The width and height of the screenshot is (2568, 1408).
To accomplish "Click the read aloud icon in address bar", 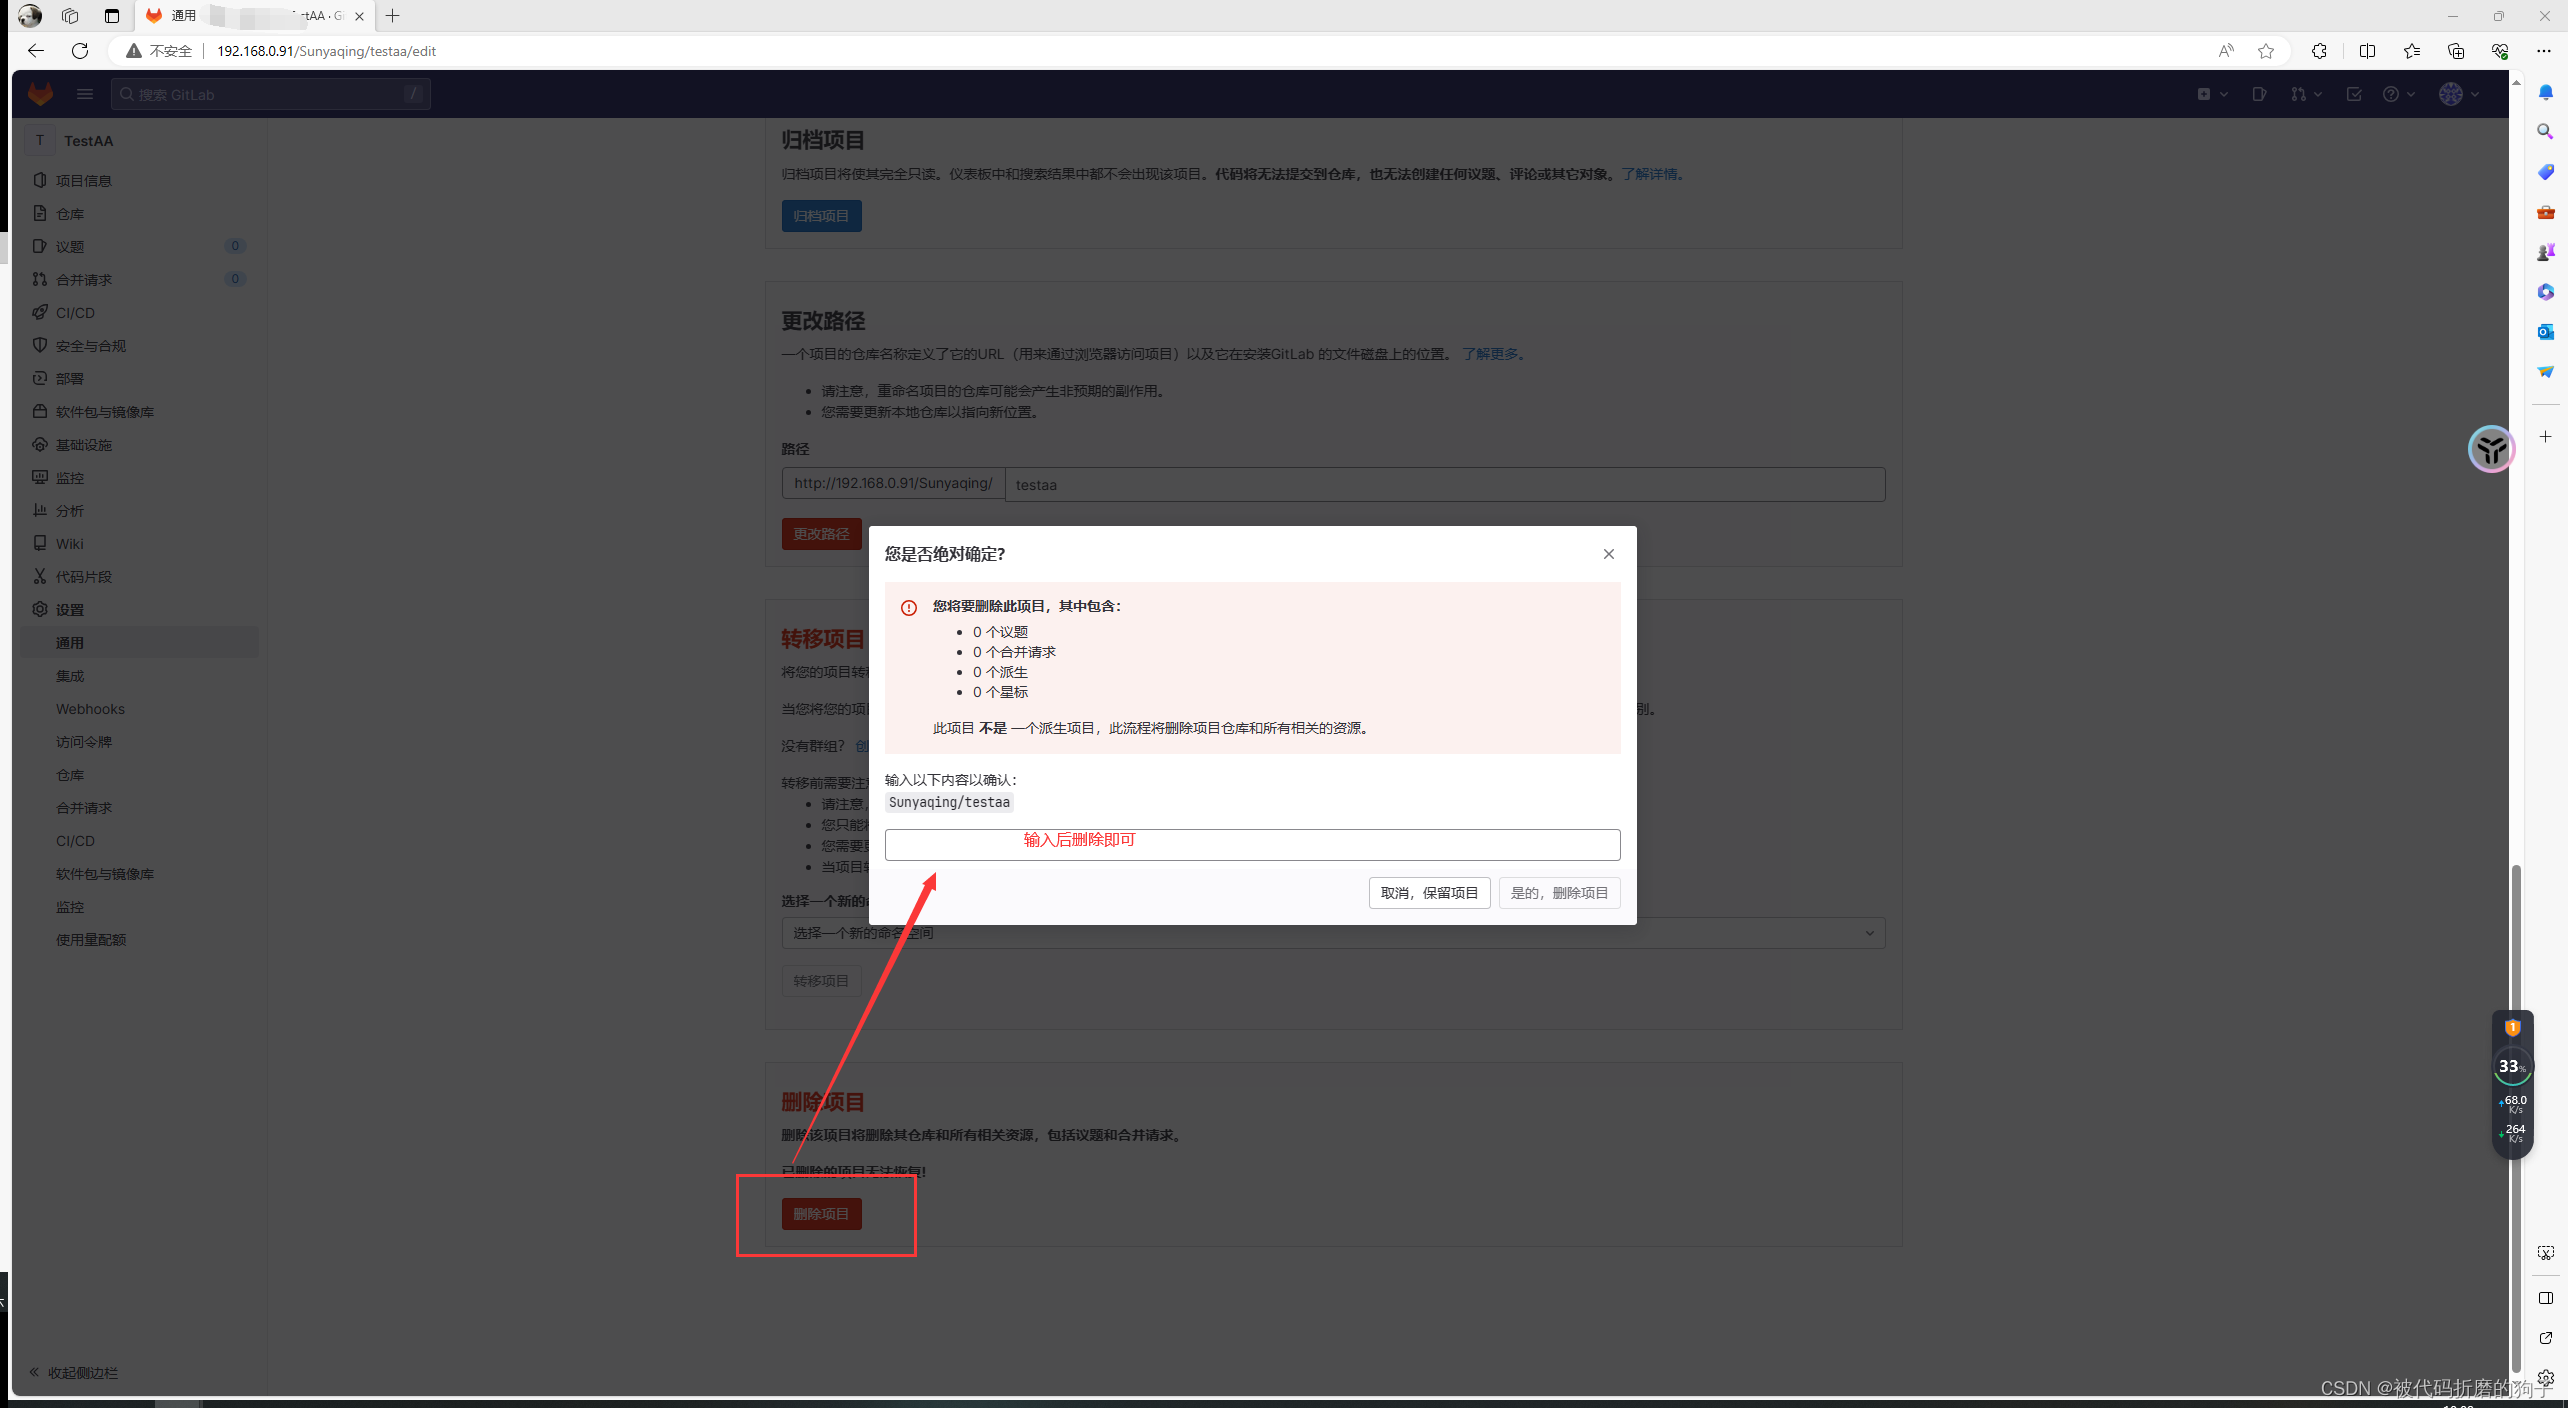I will [2225, 50].
